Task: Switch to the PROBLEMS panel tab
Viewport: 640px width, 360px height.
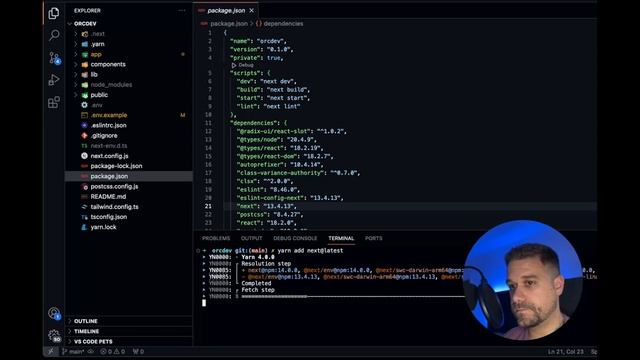Action: (x=216, y=238)
